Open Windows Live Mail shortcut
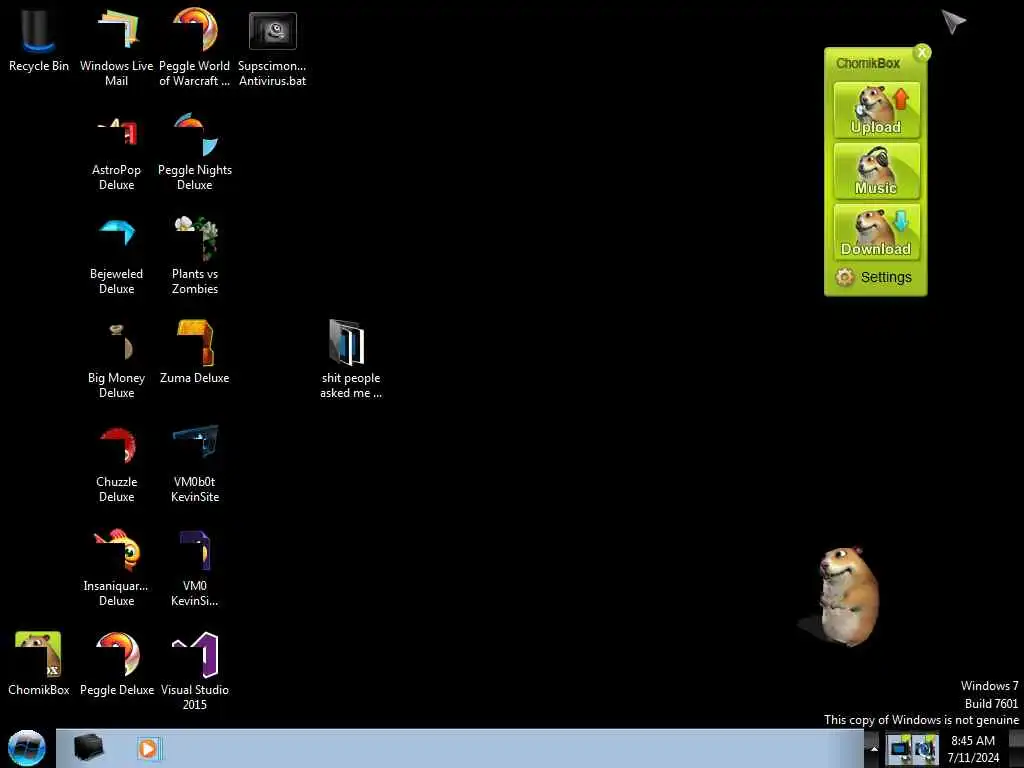This screenshot has height=768, width=1024. pos(116,46)
